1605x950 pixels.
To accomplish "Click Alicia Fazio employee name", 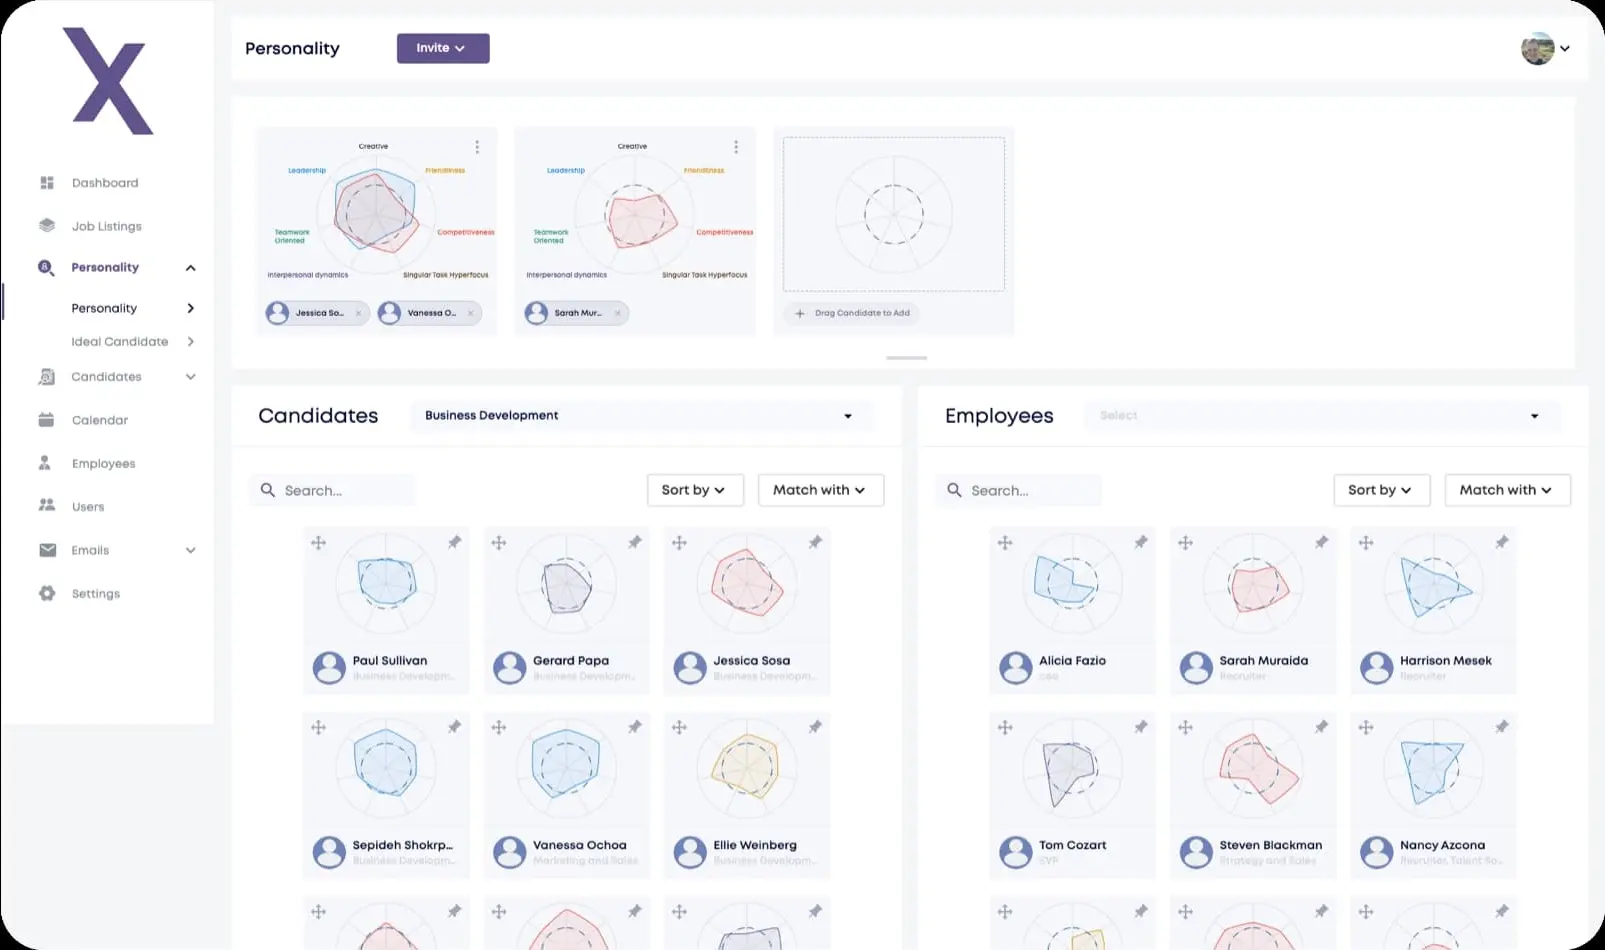I will 1073,661.
